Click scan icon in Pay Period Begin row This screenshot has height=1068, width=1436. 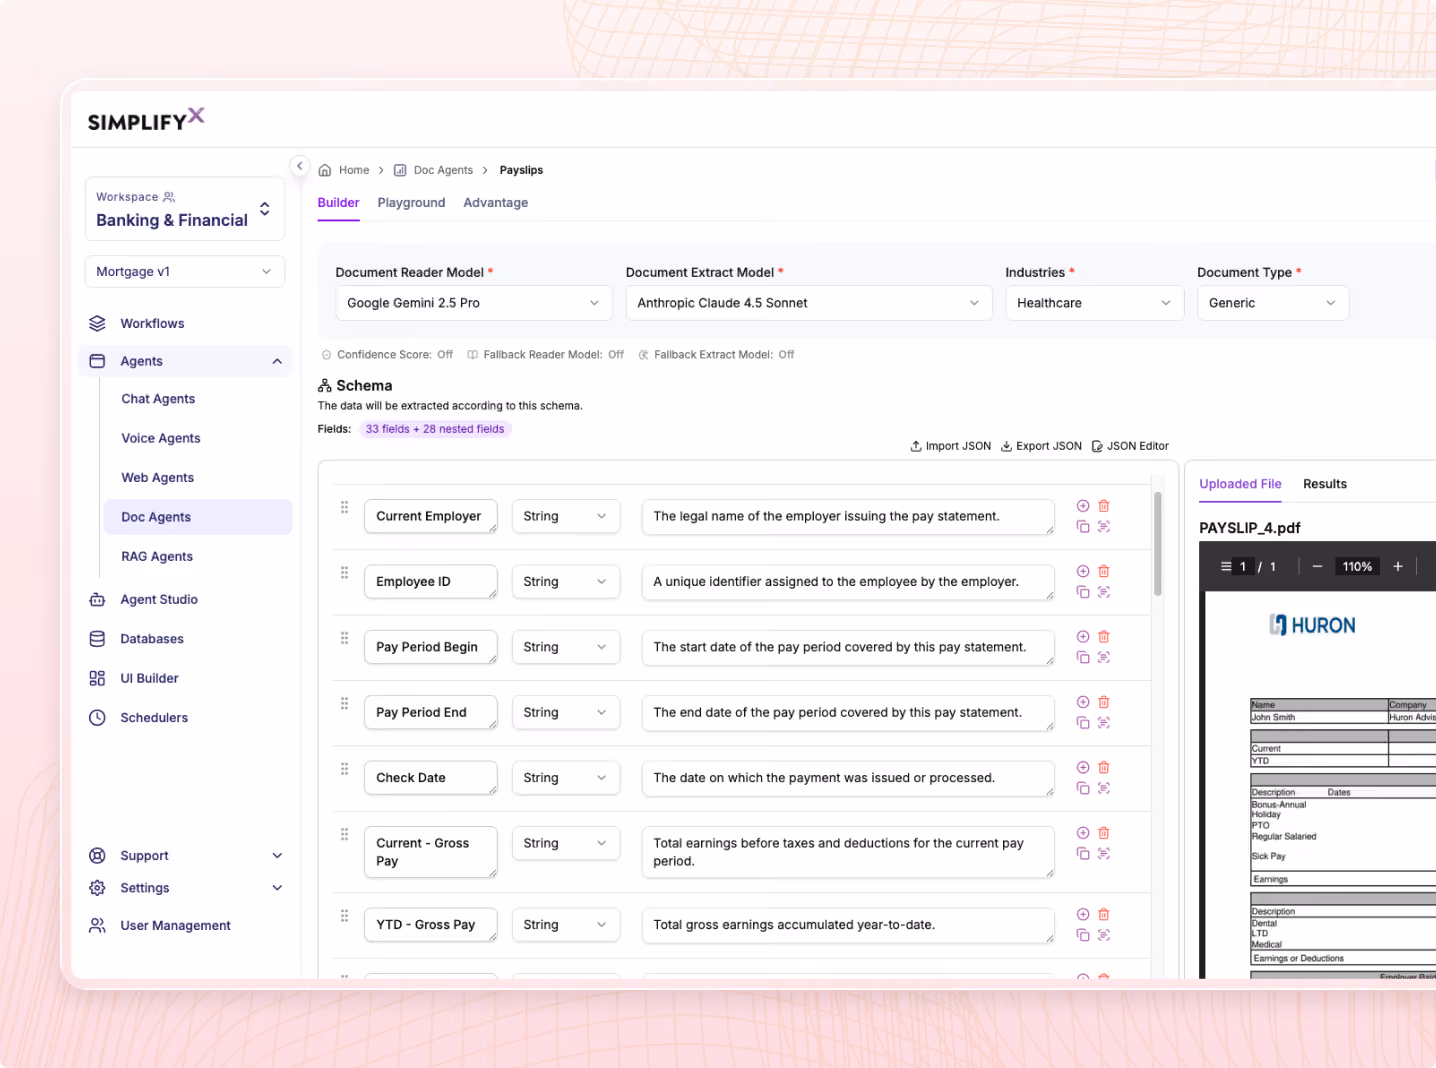pos(1104,657)
